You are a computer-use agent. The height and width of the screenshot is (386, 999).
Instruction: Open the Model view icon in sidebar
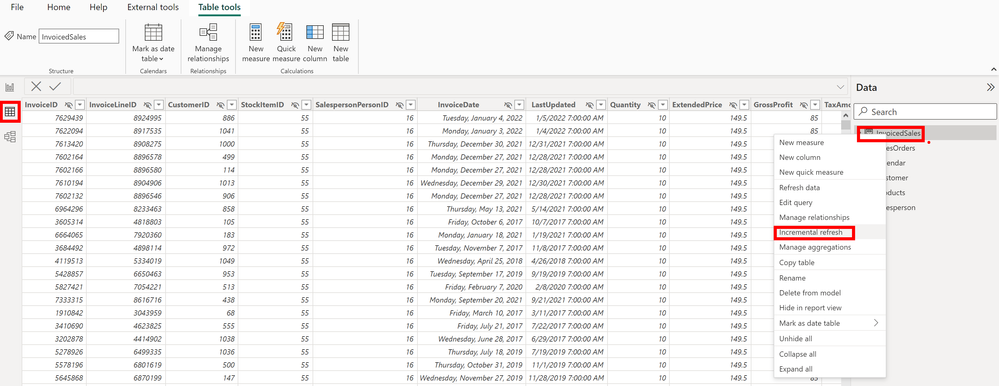click(x=10, y=136)
